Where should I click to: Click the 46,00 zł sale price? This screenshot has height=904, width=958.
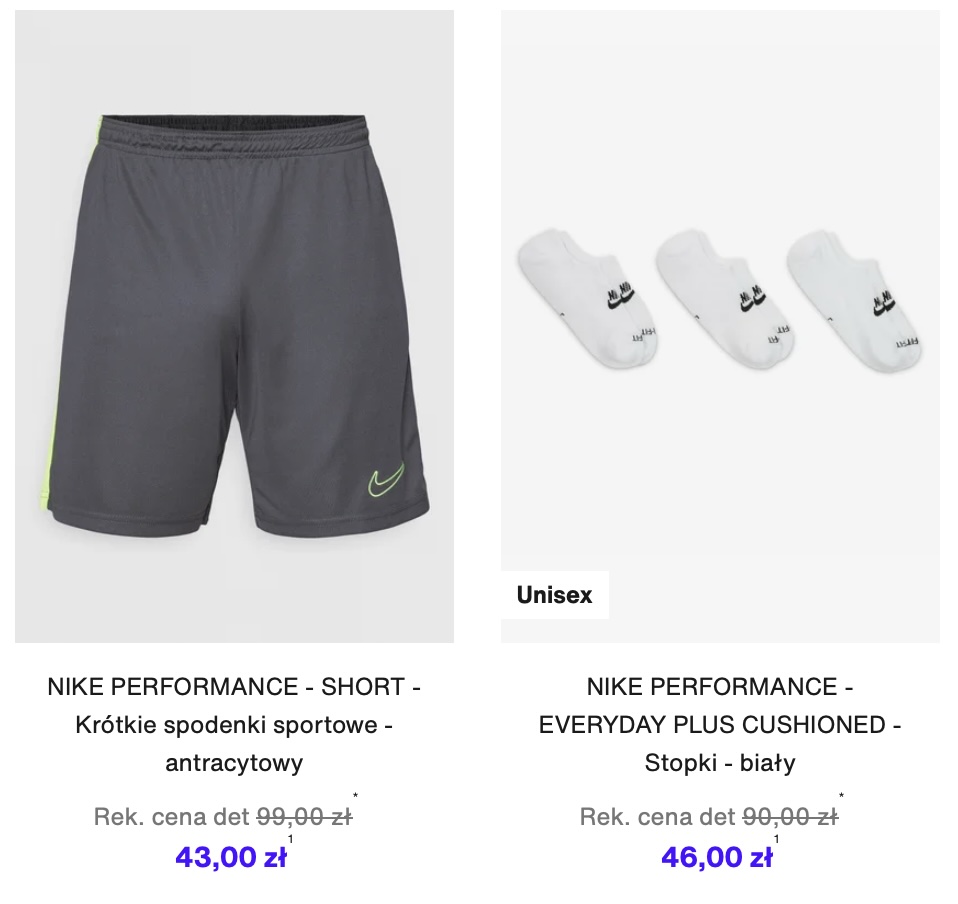[x=717, y=856]
